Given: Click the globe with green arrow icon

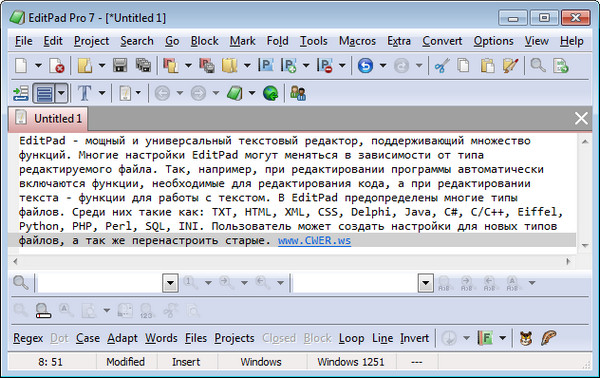Looking at the screenshot, I should point(271,93).
